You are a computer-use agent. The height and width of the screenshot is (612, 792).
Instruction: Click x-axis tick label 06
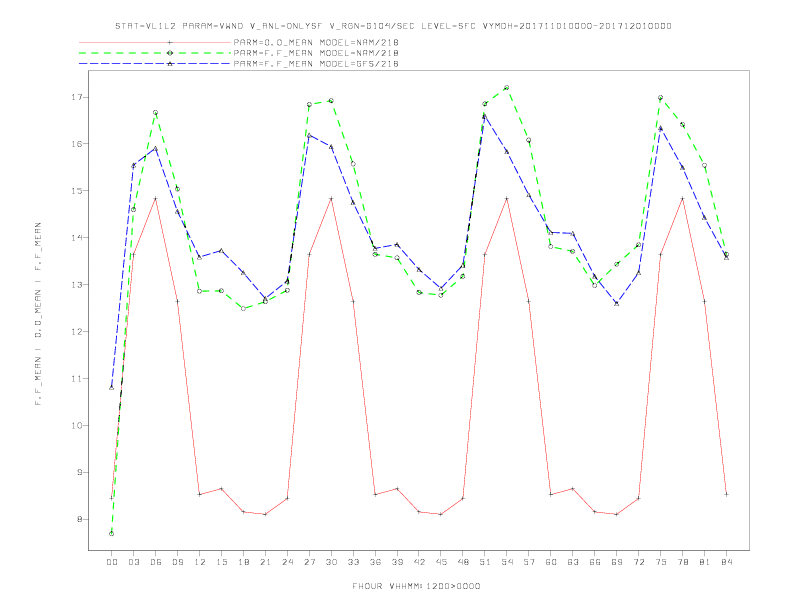[x=156, y=562]
